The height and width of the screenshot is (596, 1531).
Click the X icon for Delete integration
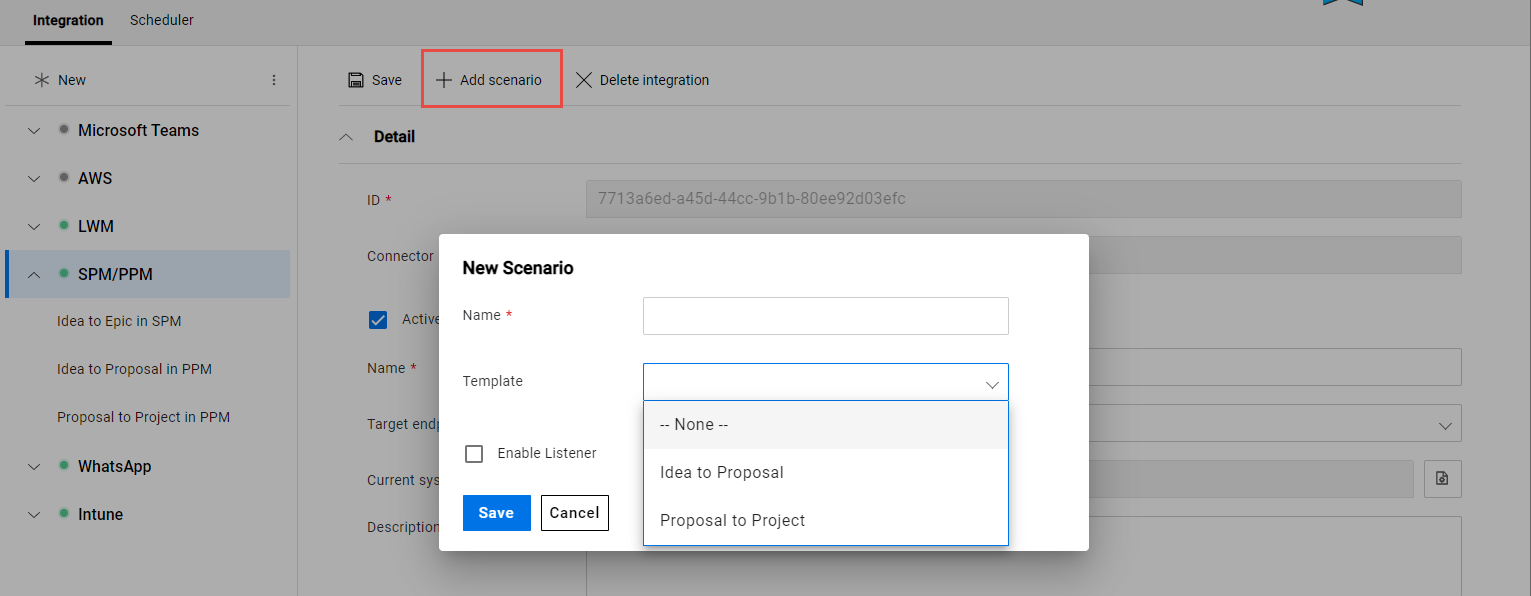click(x=585, y=80)
